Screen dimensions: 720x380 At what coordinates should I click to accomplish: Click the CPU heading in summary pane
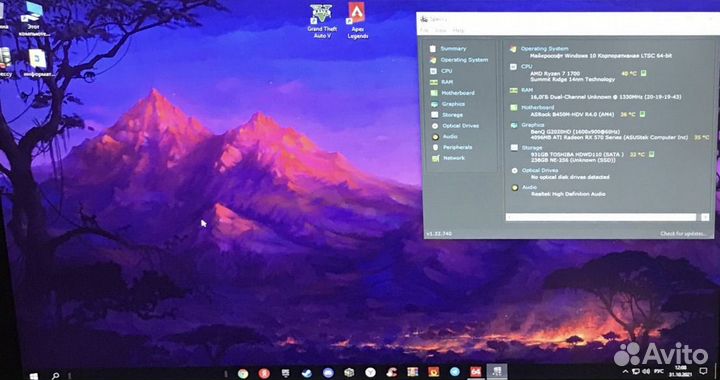[x=526, y=67]
